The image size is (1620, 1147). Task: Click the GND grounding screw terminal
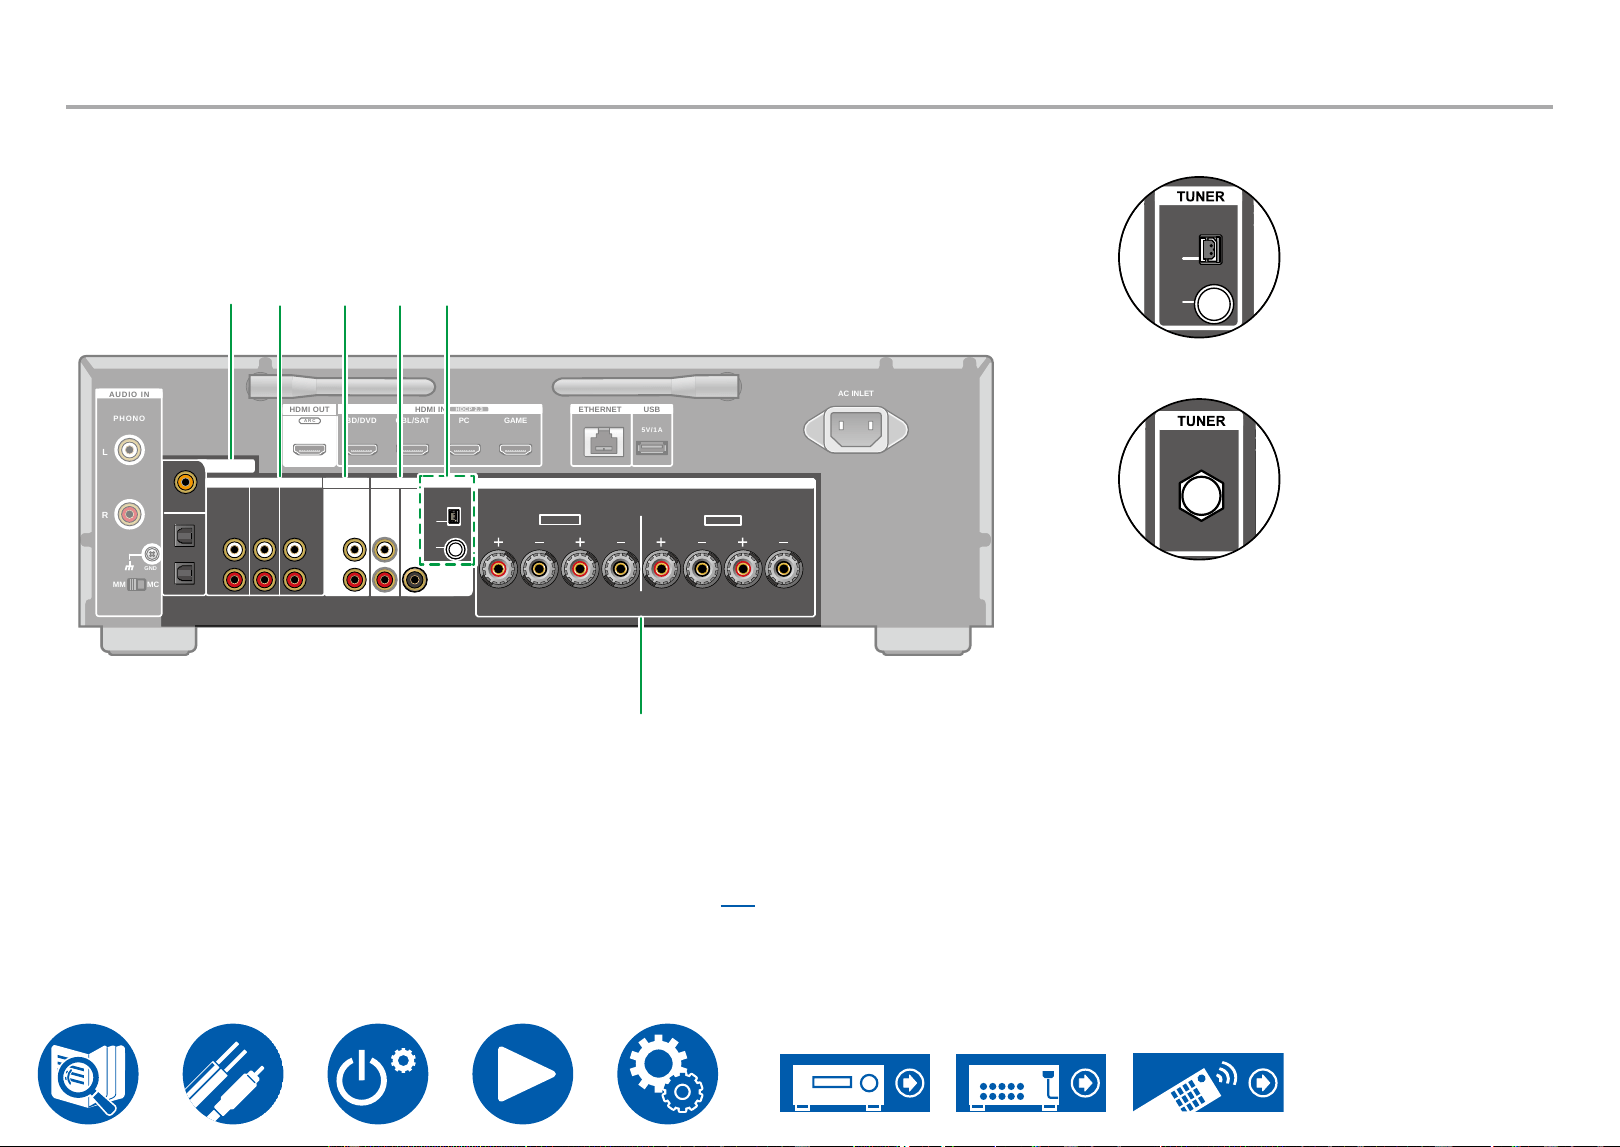(151, 552)
